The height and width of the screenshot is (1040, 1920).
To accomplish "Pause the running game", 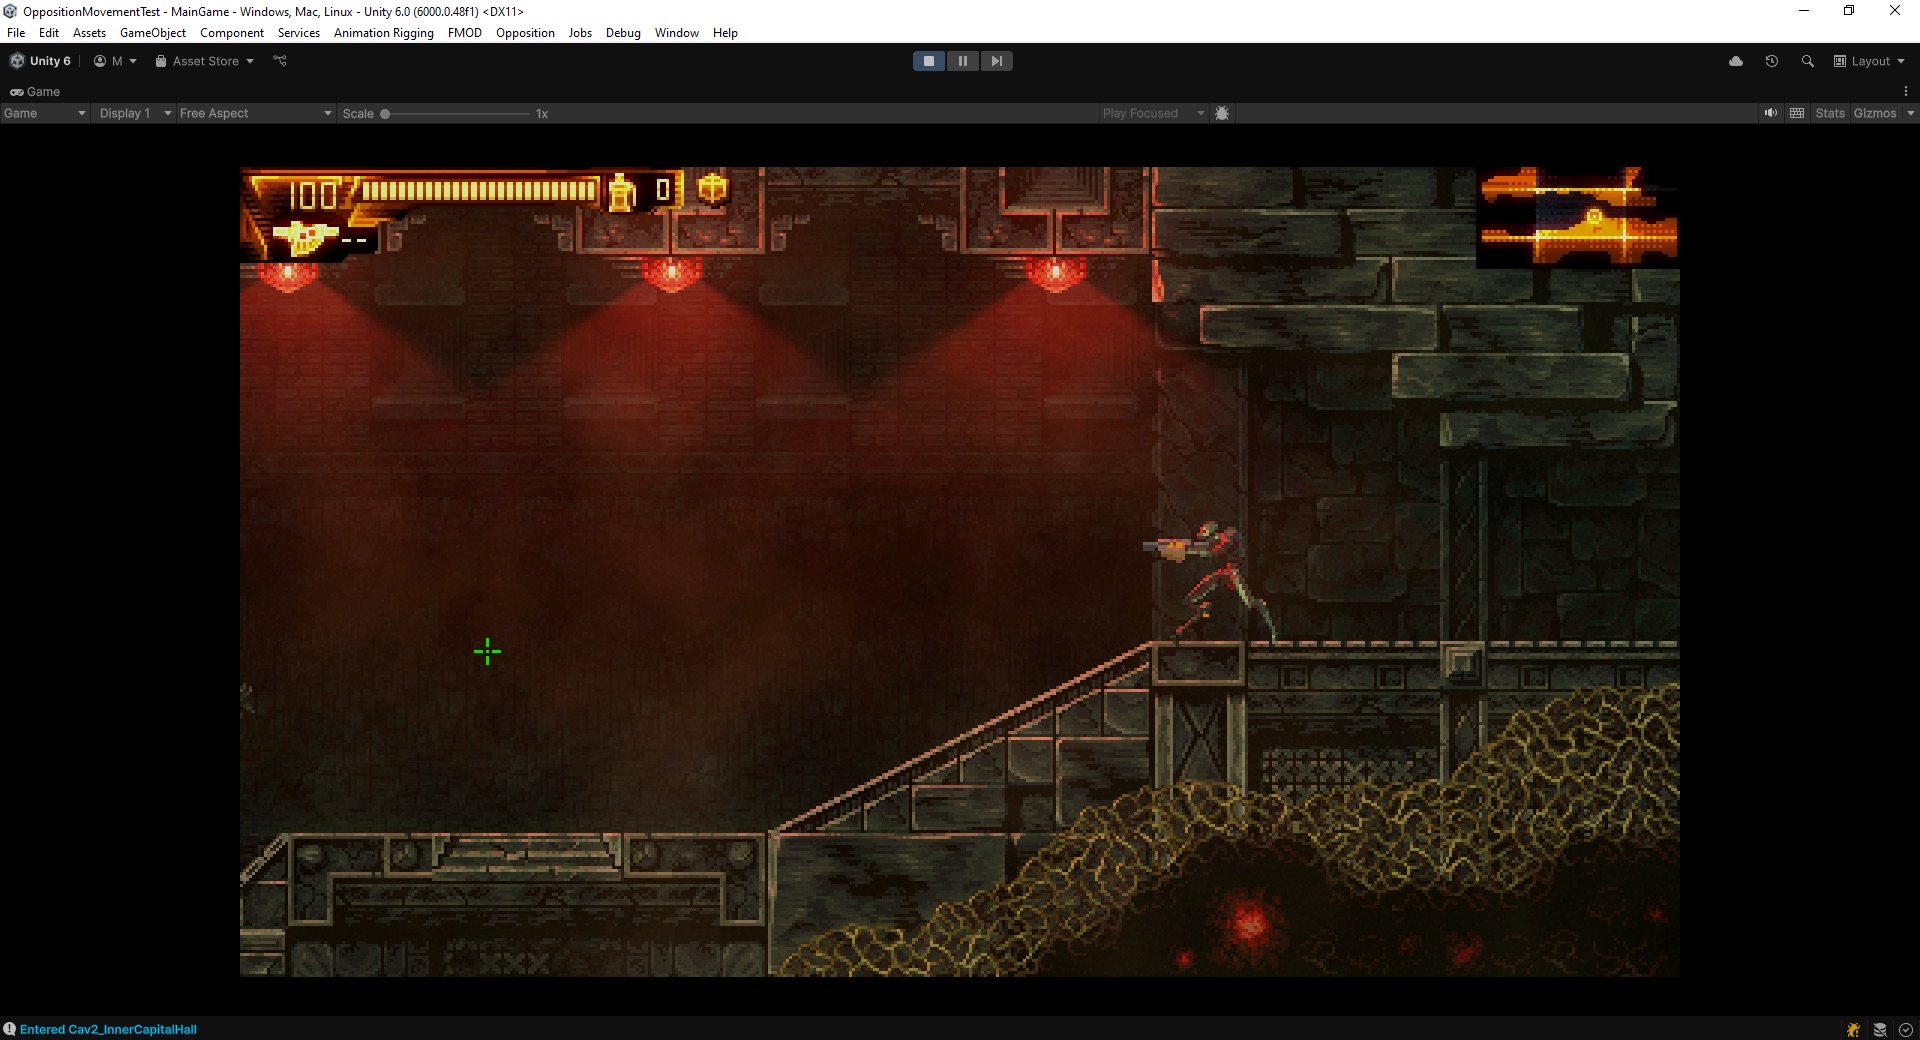I will click(x=963, y=61).
